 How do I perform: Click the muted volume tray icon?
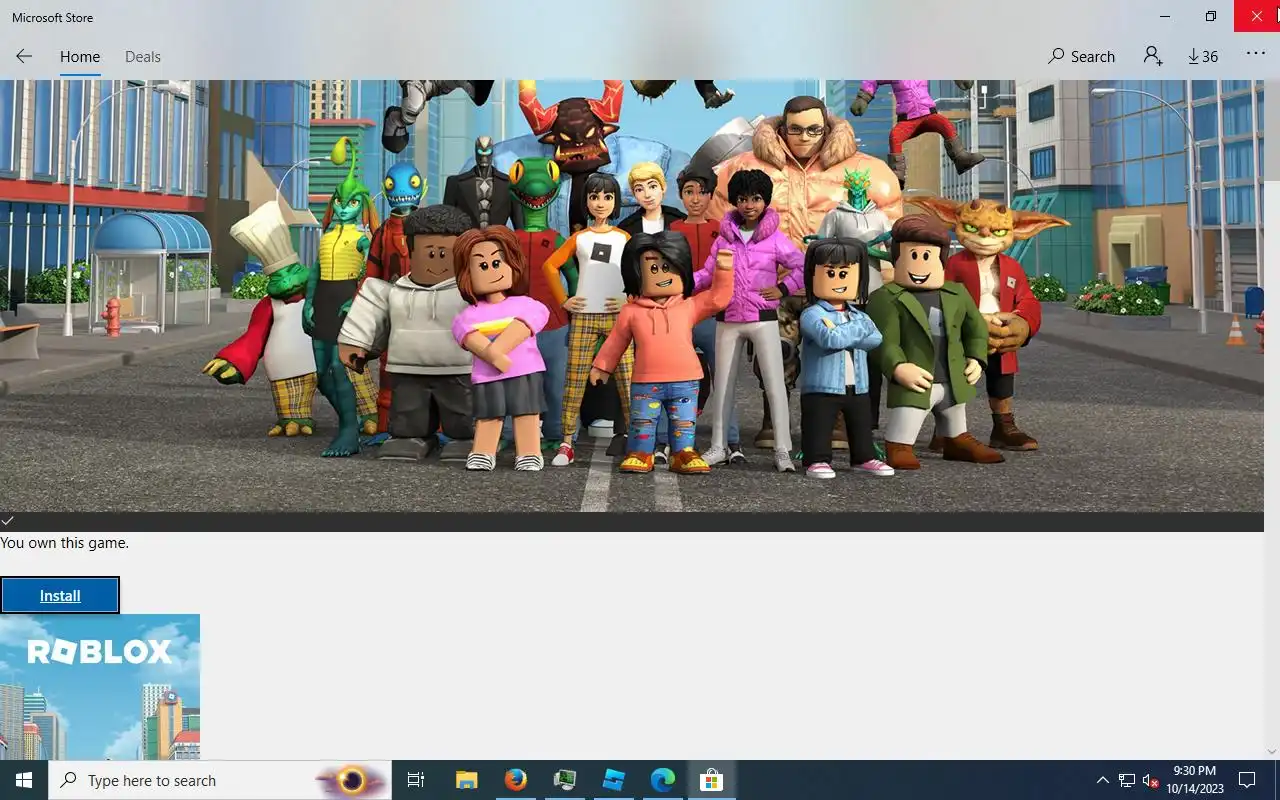pyautogui.click(x=1150, y=780)
